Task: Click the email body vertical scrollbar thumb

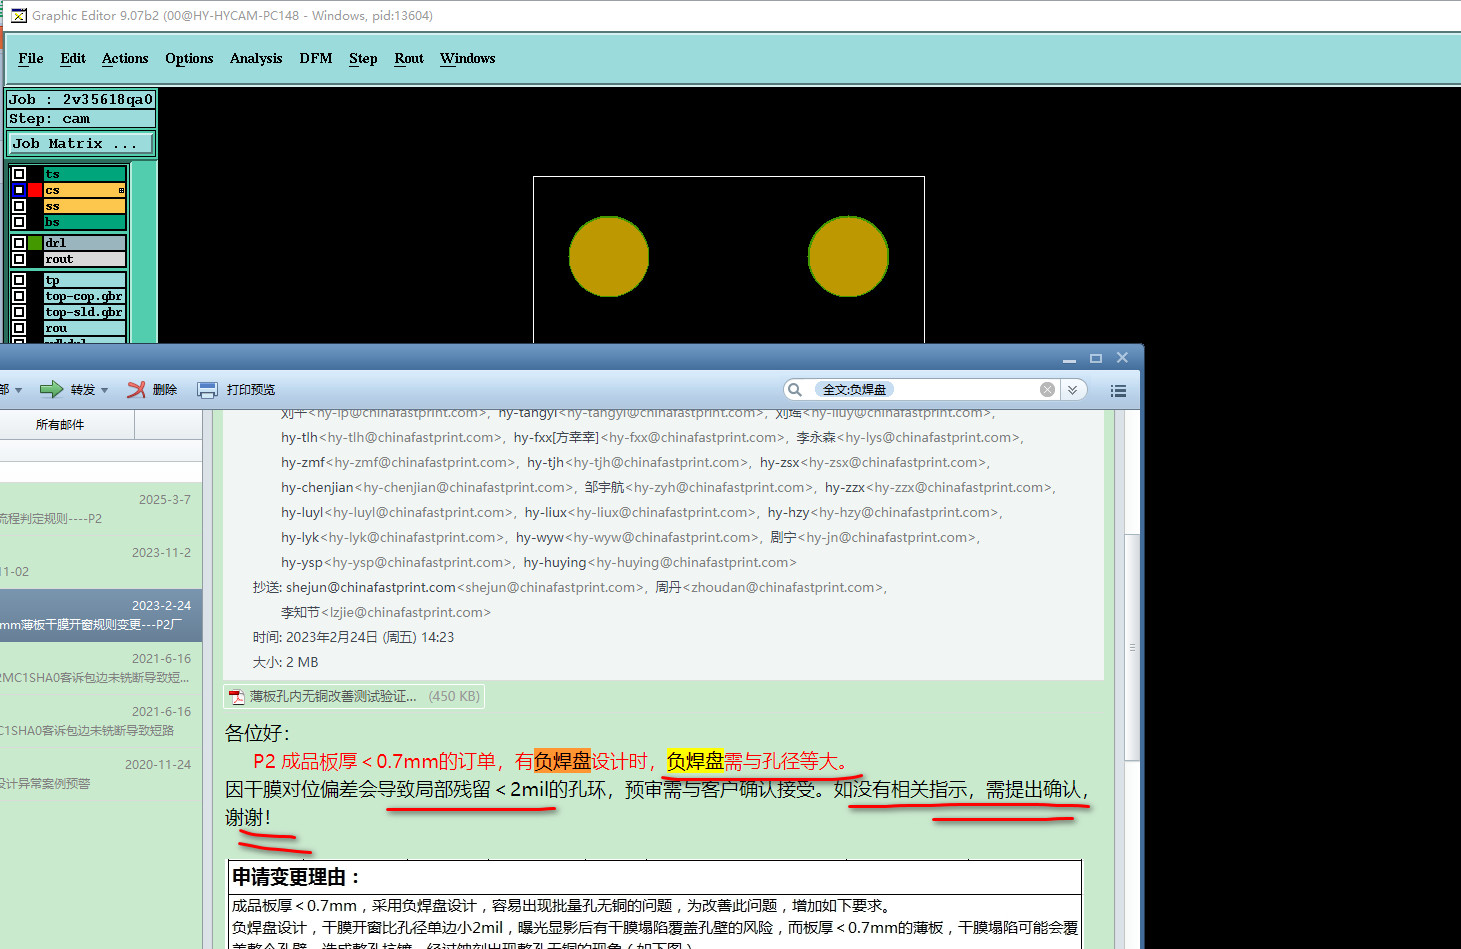Action: click(x=1132, y=648)
